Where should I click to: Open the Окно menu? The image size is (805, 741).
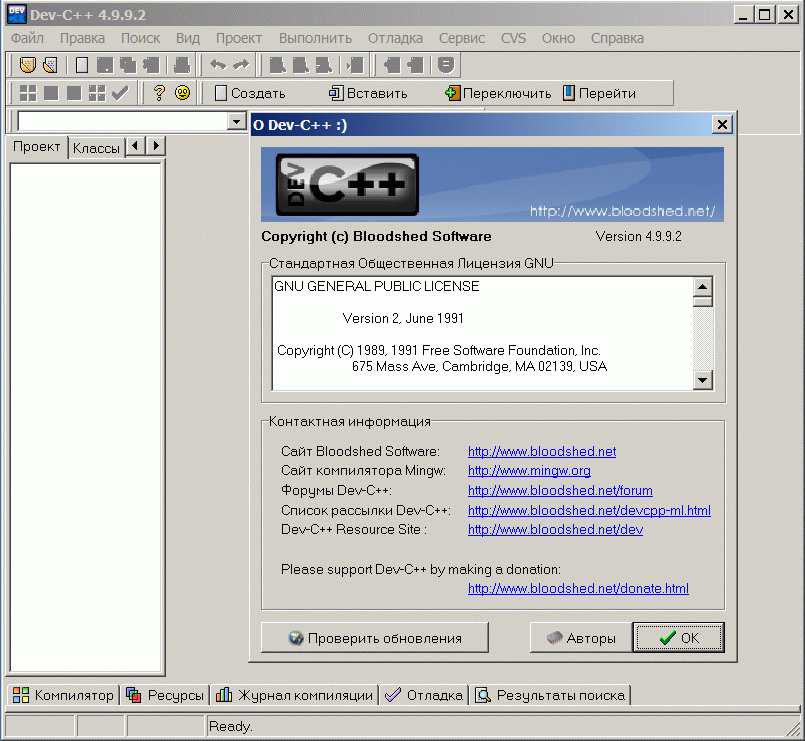558,38
